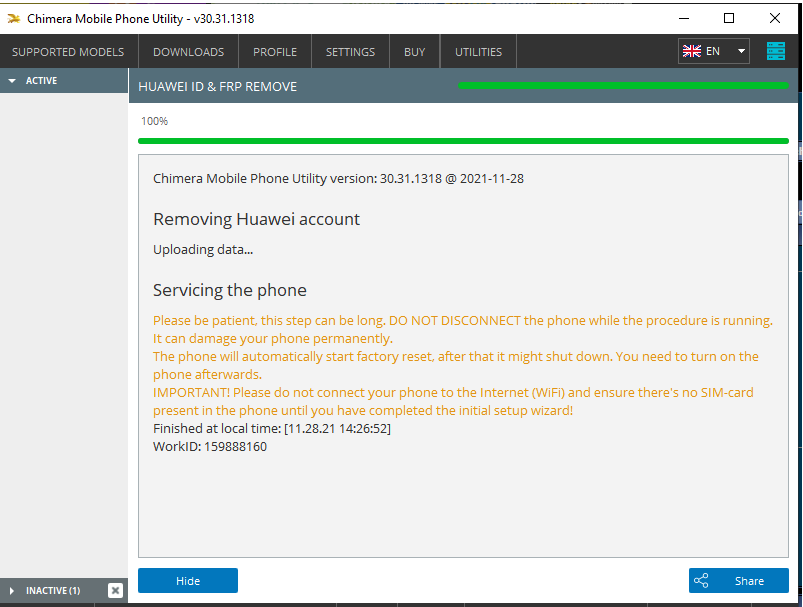Image resolution: width=803 pixels, height=607 pixels.
Task: Click the Finished at local time line
Action: [272, 429]
